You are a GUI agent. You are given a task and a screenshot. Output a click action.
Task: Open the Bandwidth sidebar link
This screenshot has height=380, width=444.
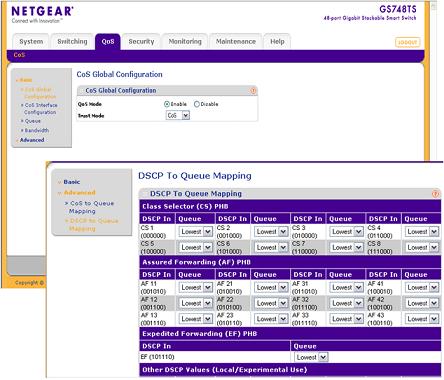[37, 130]
